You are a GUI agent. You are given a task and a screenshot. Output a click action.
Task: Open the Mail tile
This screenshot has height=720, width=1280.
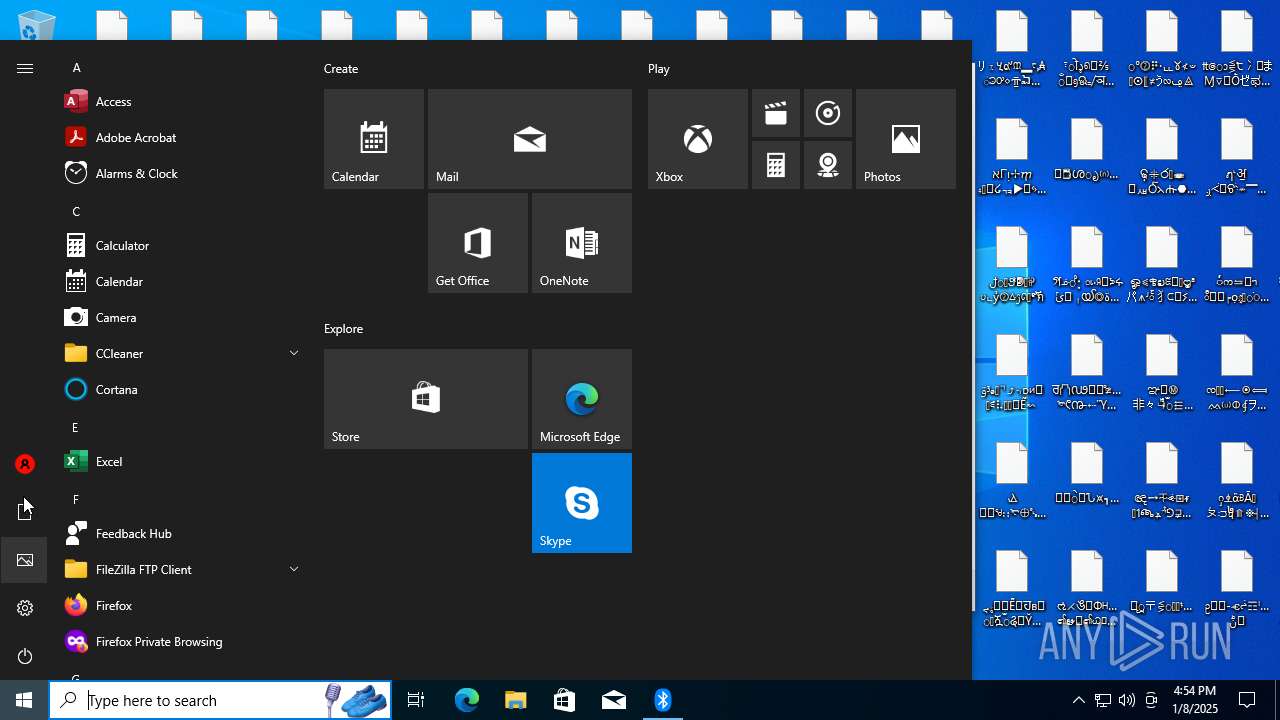pos(530,139)
